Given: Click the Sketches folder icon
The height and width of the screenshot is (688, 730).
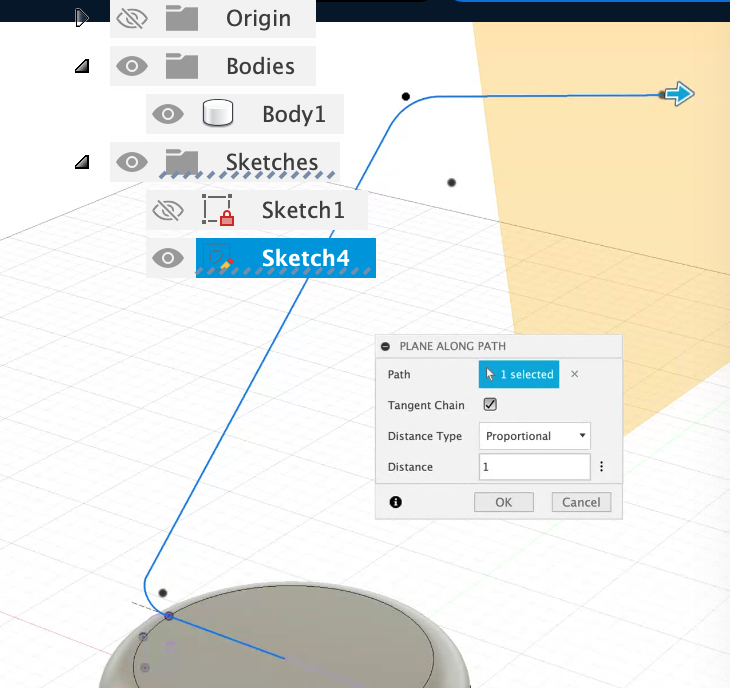Looking at the screenshot, I should [182, 162].
